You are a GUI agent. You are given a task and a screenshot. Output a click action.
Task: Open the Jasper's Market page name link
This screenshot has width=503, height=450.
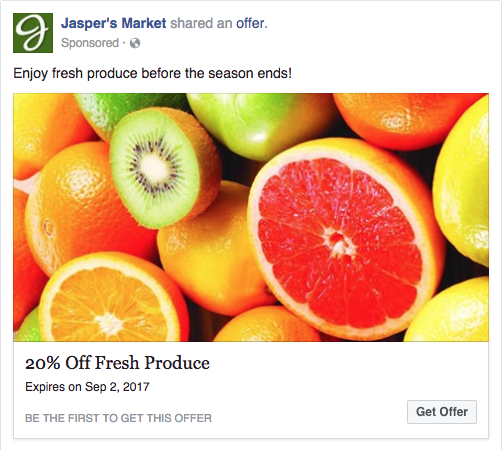tap(113, 23)
